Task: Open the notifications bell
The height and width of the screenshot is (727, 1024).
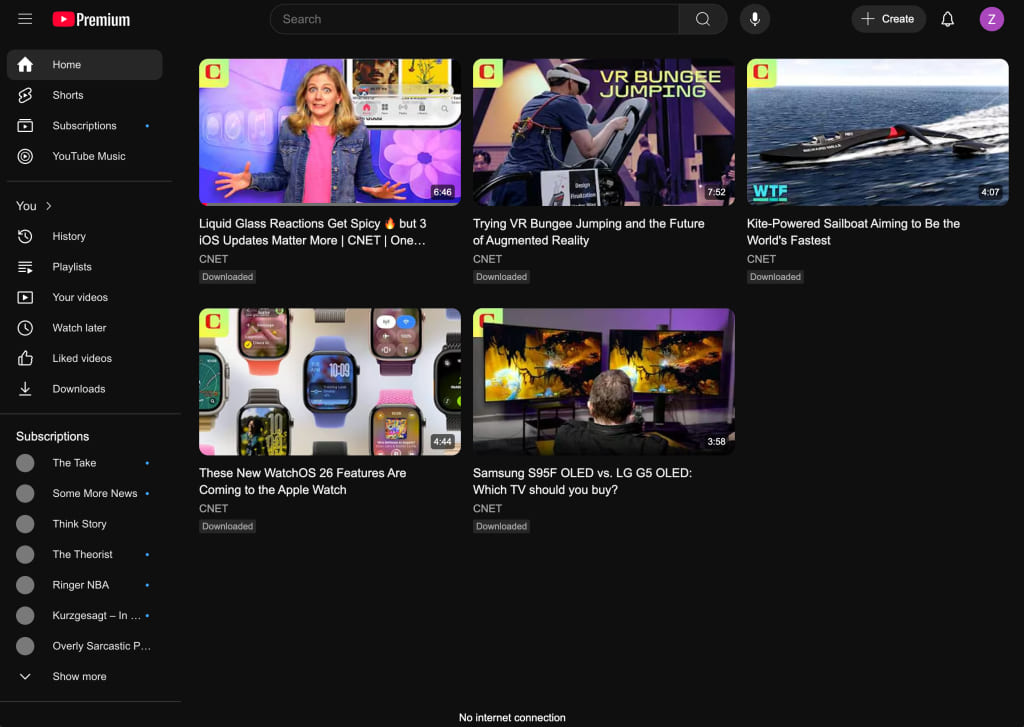Action: click(x=947, y=19)
